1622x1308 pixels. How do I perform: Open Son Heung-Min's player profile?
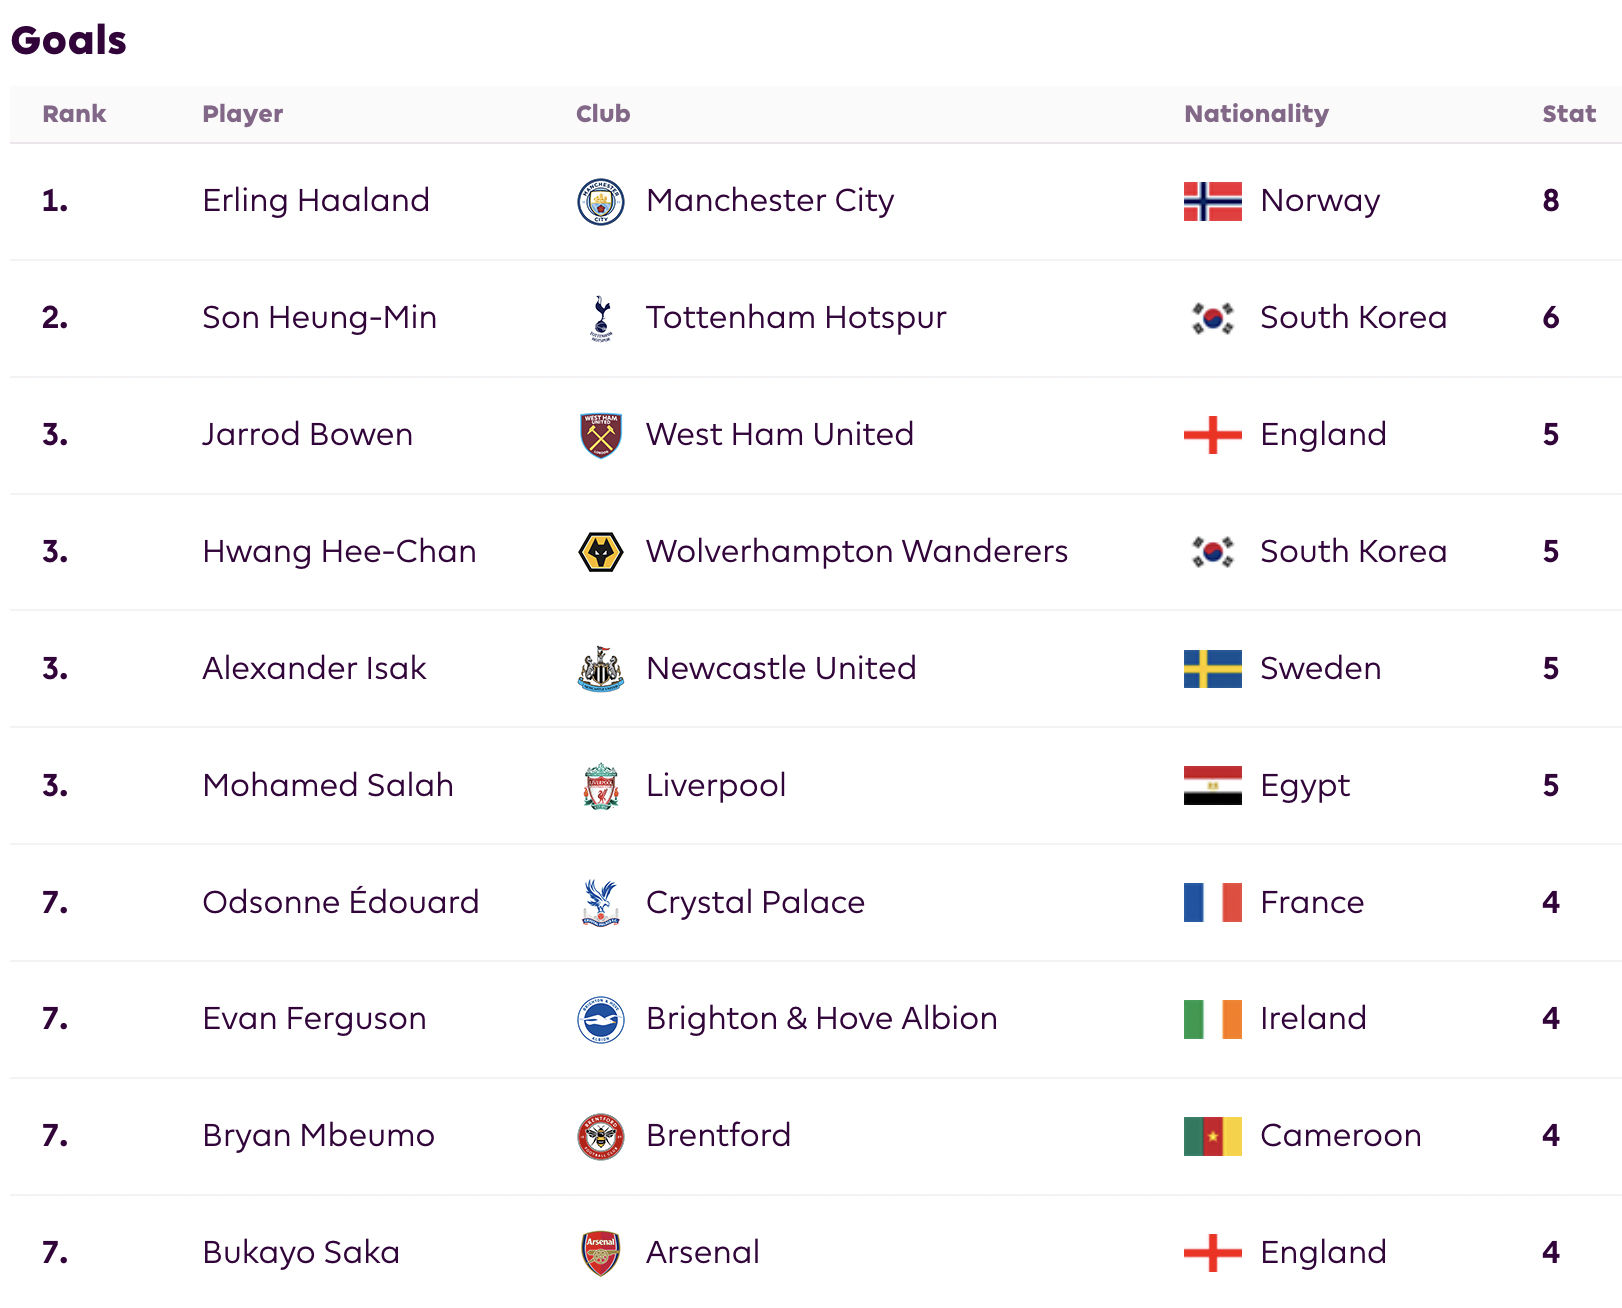pos(319,318)
